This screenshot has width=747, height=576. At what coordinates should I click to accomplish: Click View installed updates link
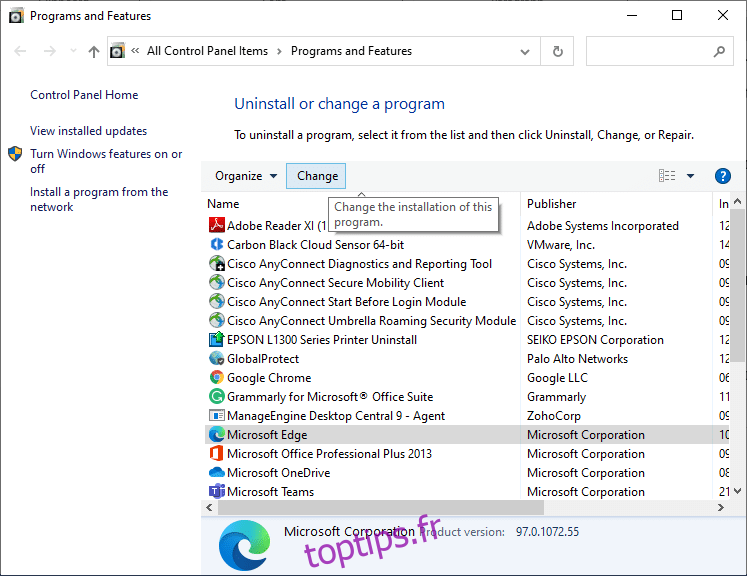(x=88, y=131)
